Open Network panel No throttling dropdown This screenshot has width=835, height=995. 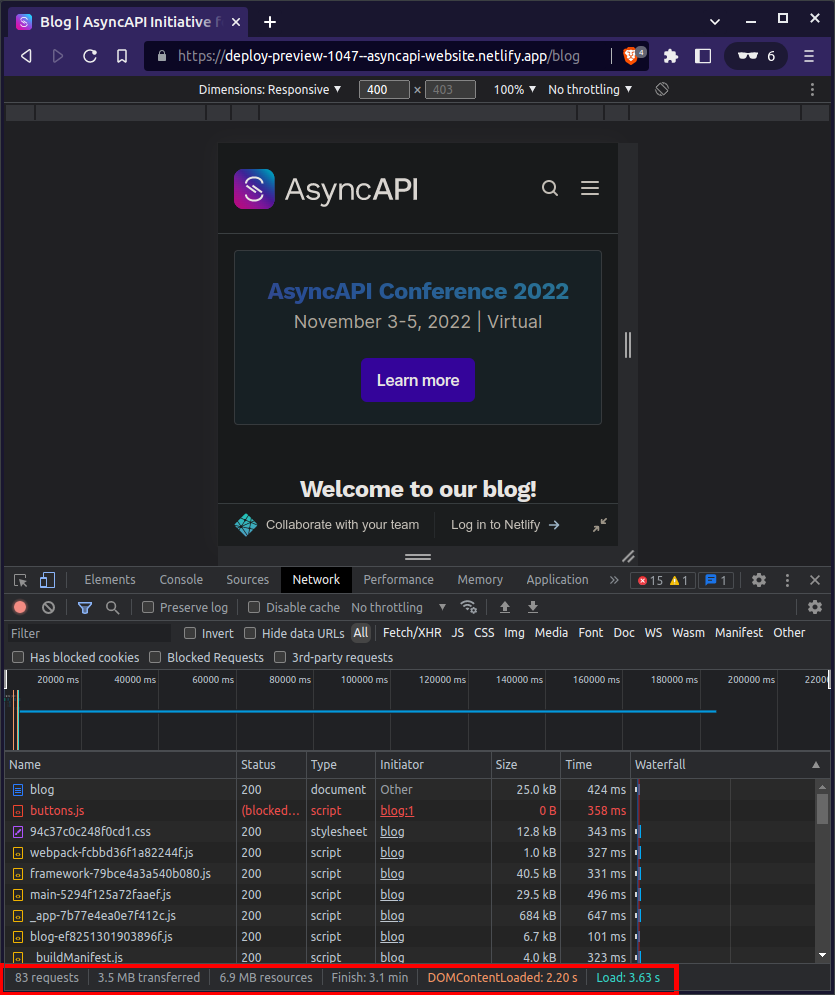tap(398, 607)
